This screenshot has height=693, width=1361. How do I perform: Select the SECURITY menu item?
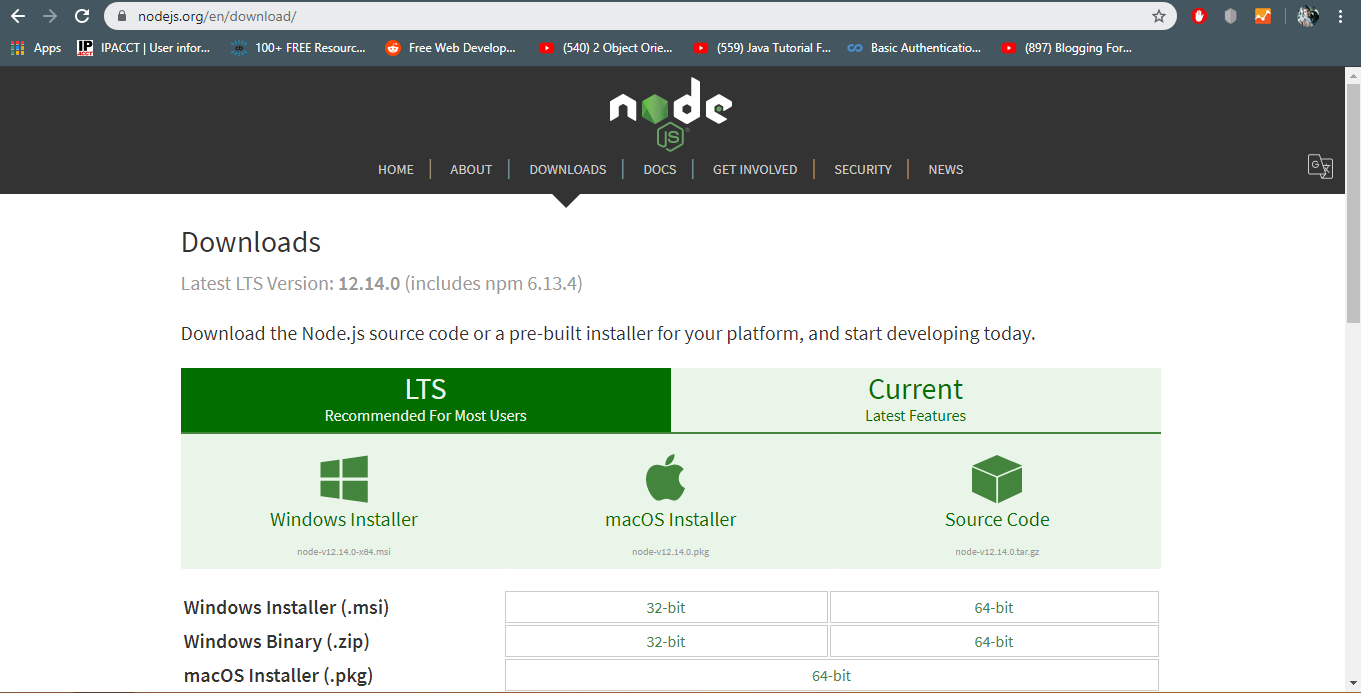tap(862, 169)
